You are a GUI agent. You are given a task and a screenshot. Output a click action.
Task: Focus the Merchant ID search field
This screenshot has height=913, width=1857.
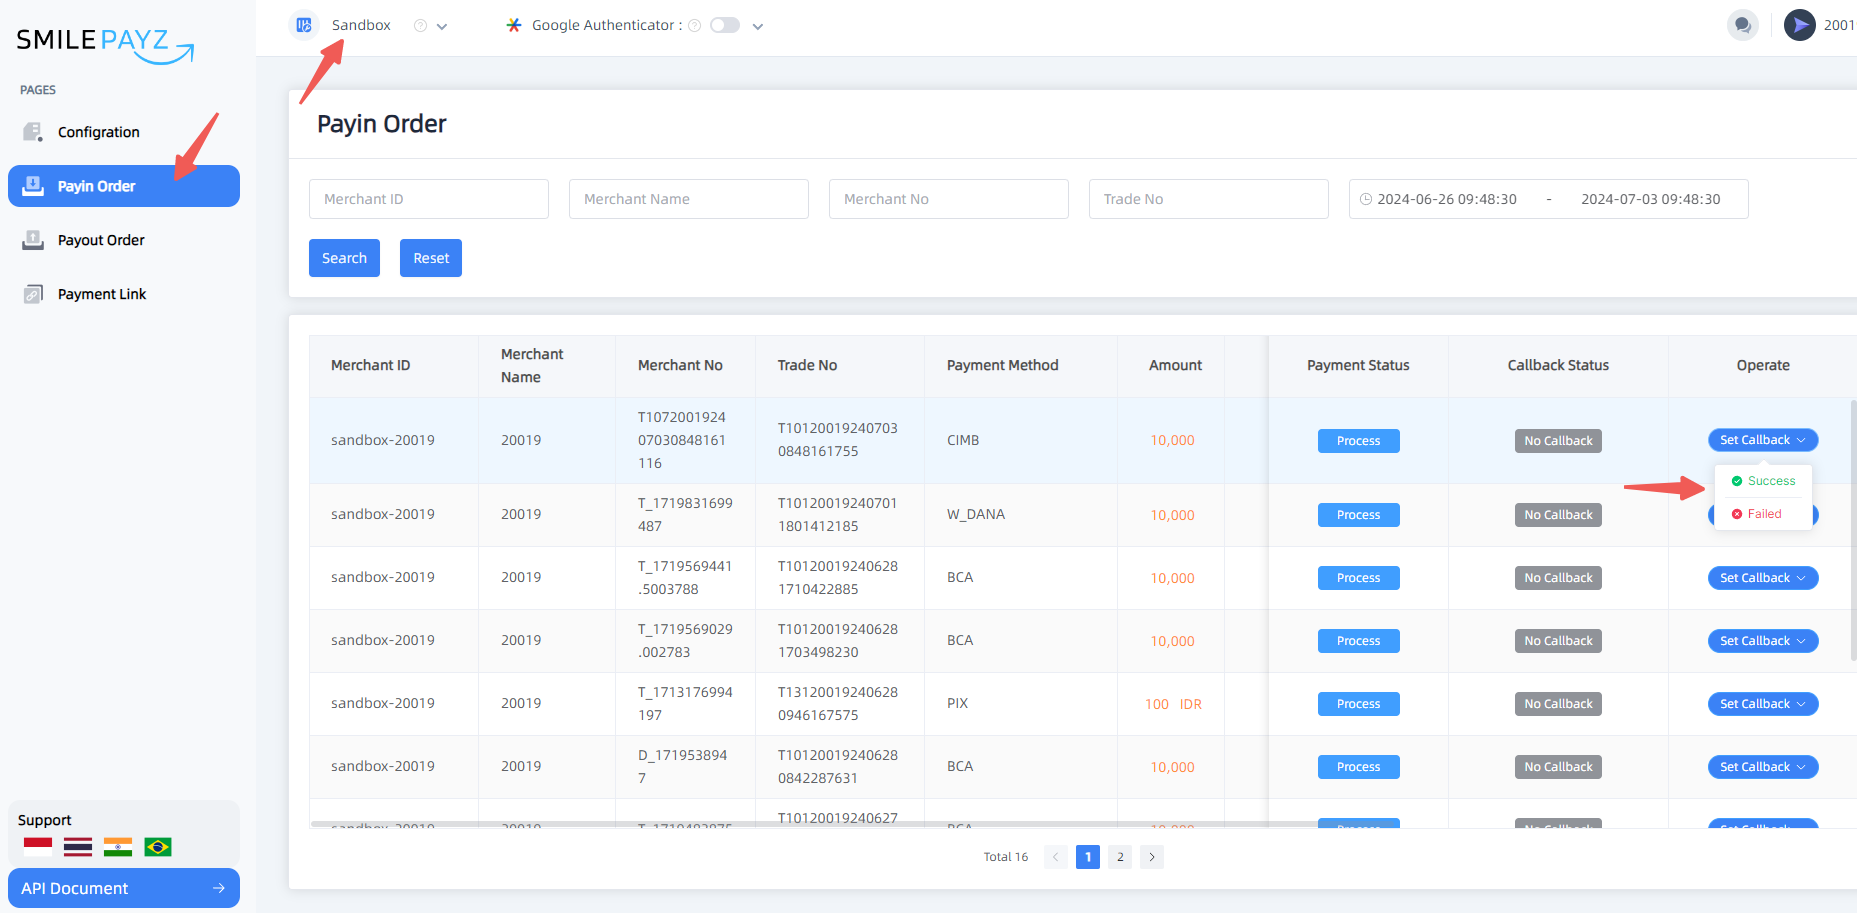(x=429, y=199)
